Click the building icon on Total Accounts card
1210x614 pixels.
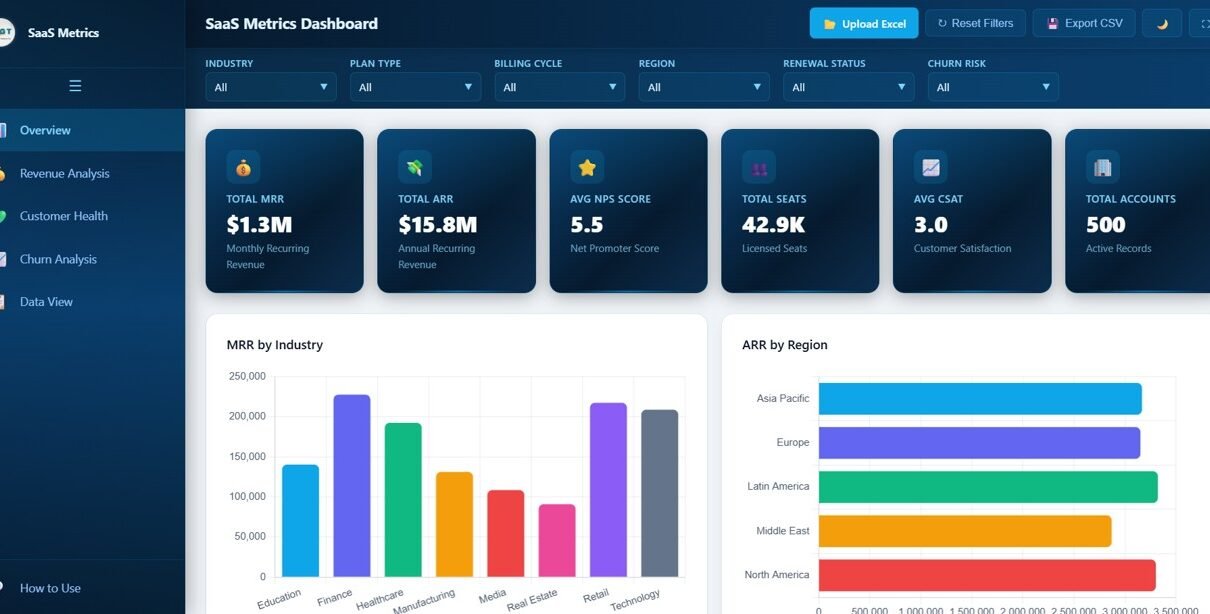pos(1103,167)
